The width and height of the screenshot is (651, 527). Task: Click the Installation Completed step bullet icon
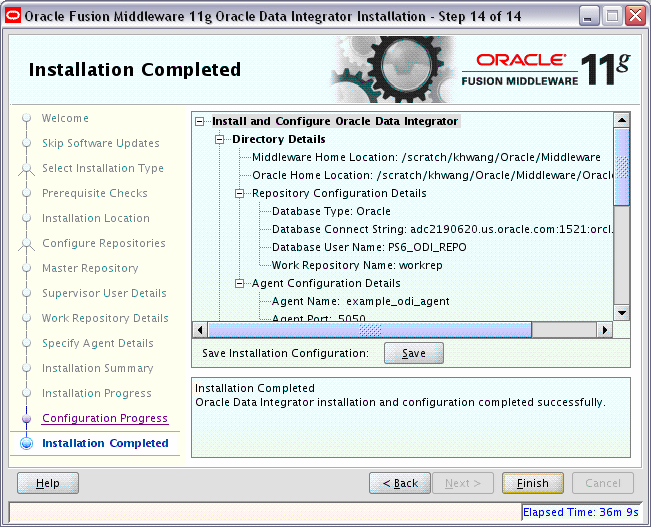coord(26,443)
